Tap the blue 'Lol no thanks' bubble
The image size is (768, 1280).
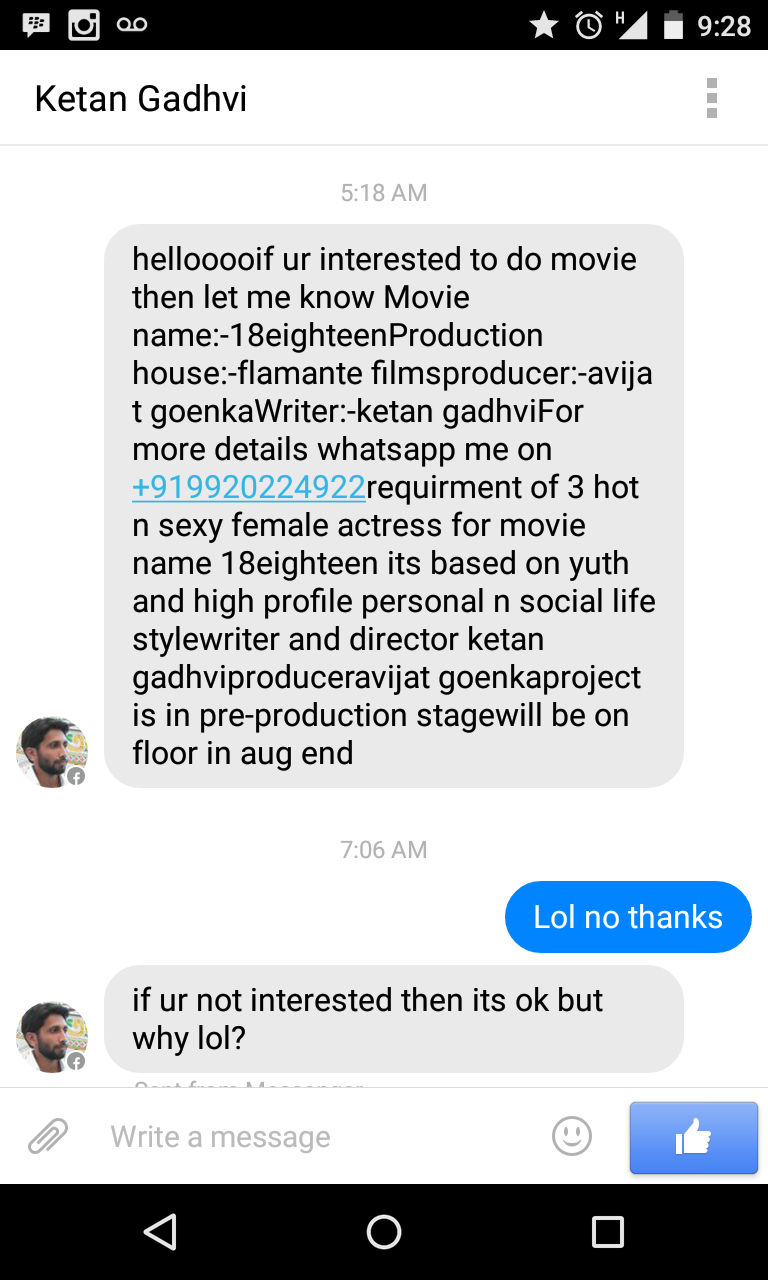628,917
